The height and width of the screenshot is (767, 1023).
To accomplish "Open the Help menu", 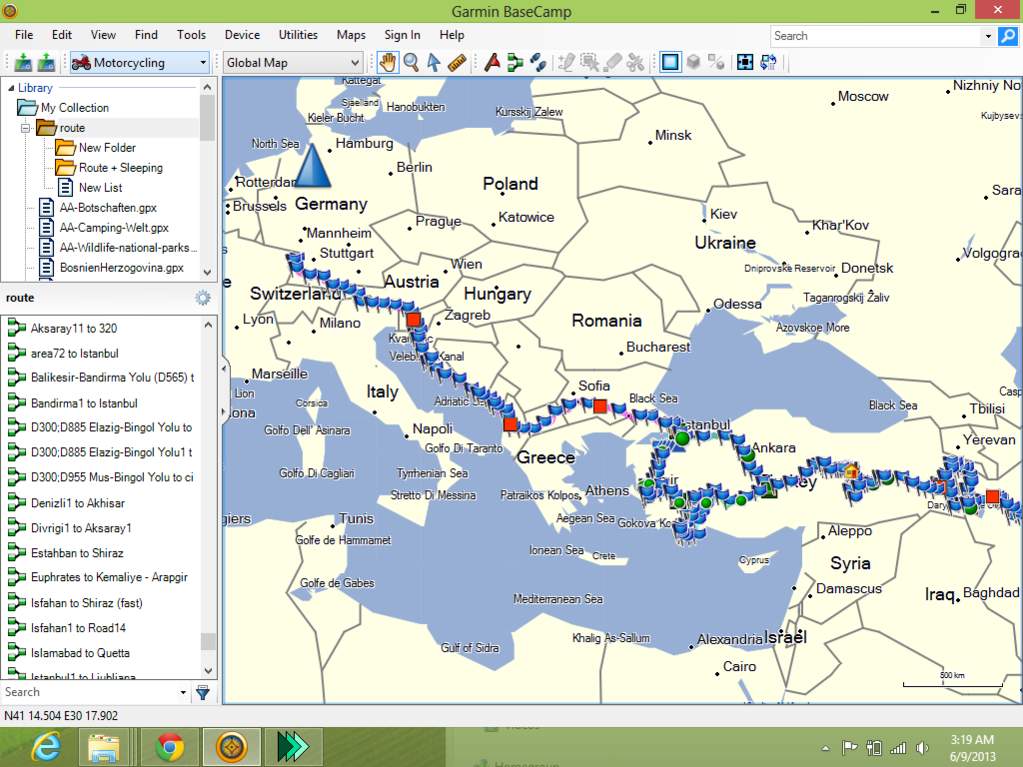I will pos(451,35).
